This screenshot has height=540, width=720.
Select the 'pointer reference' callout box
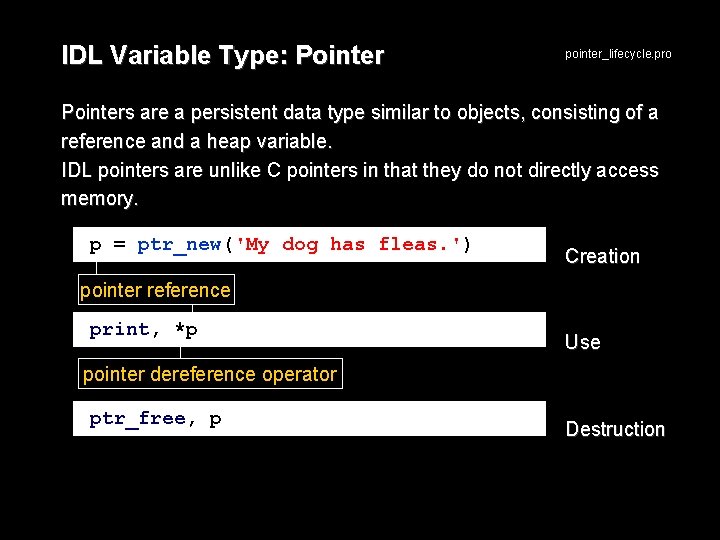[x=156, y=290]
